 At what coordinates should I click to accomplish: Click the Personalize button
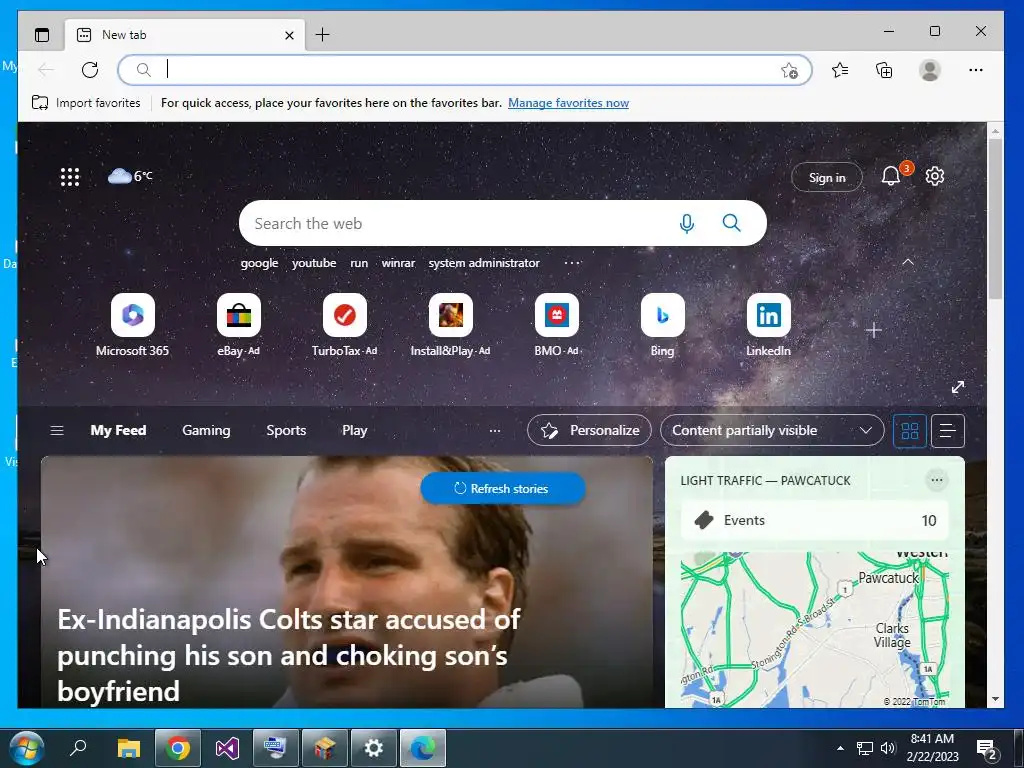pyautogui.click(x=589, y=430)
